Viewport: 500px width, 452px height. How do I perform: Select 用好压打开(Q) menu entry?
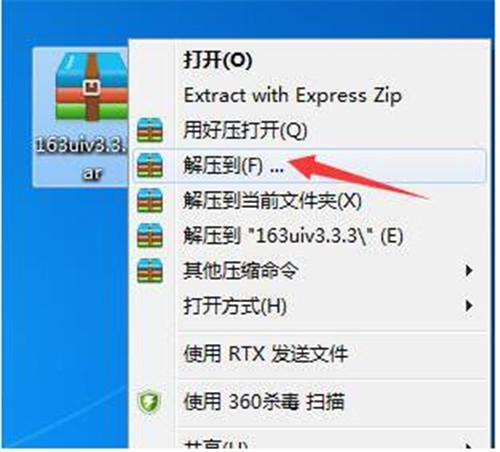pos(309,130)
